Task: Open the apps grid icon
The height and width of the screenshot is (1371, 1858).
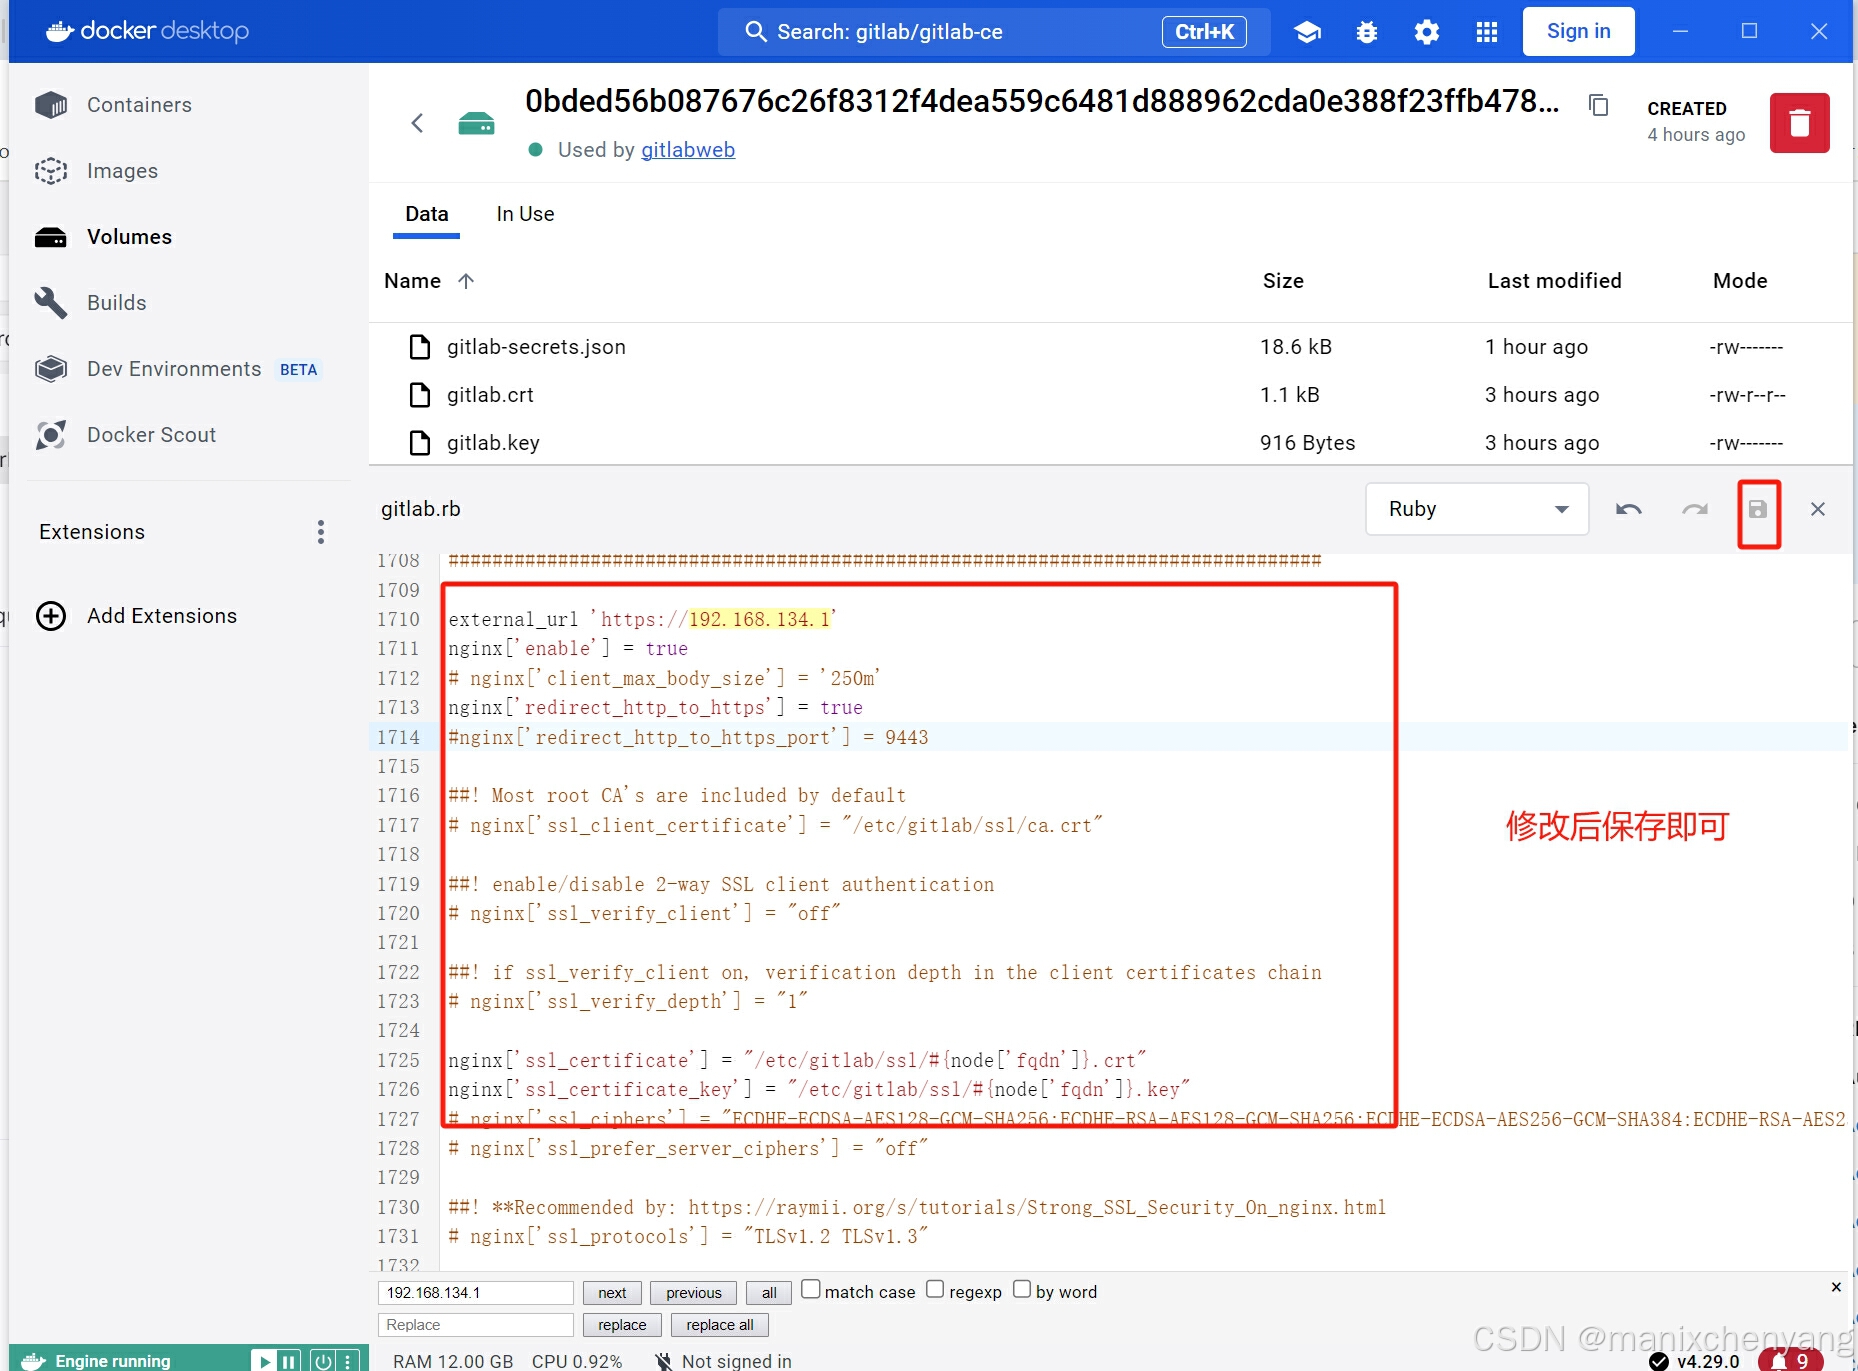Action: (x=1487, y=32)
